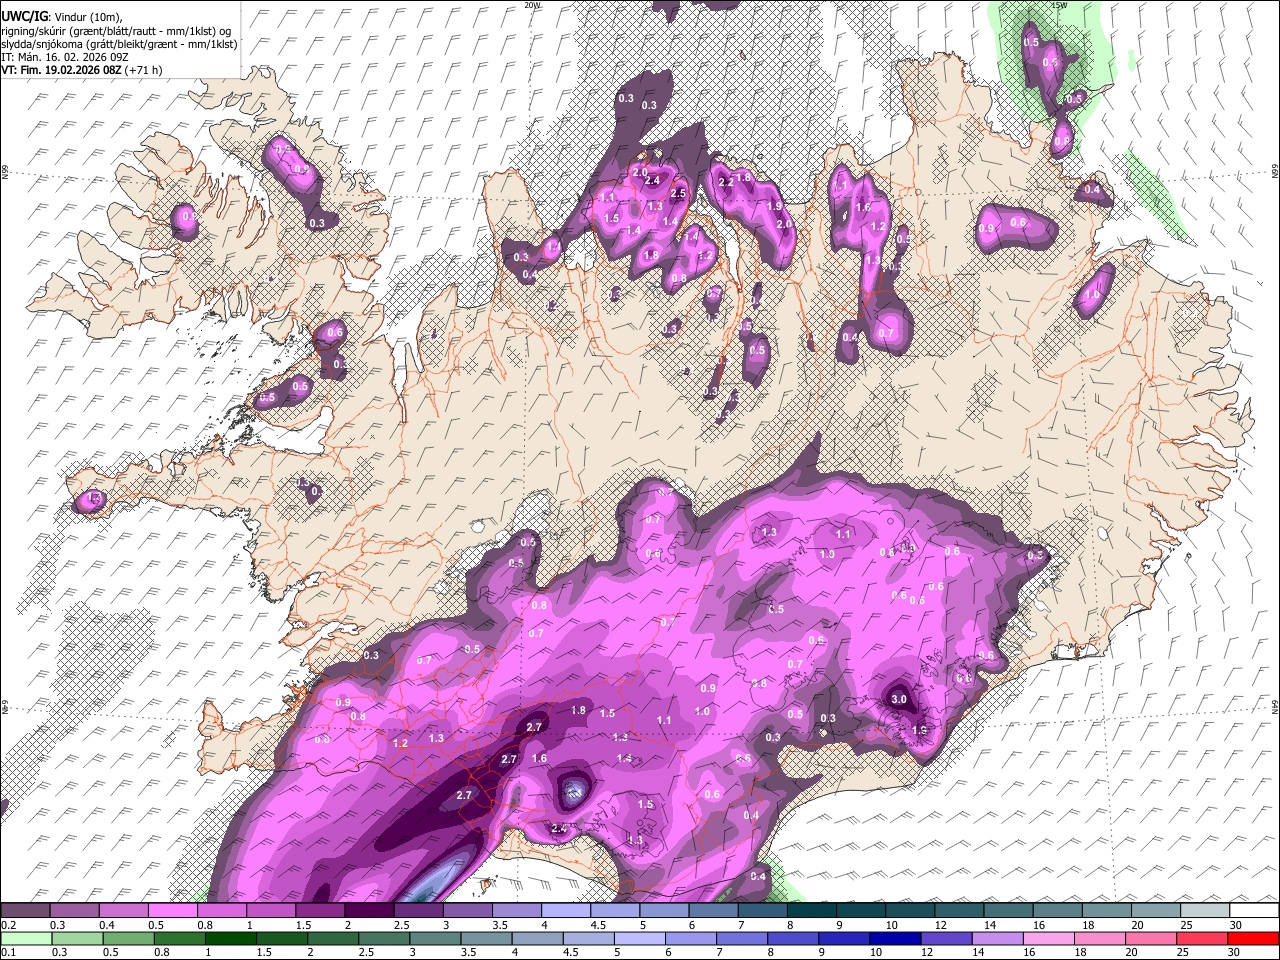Click the 15W longitude label at the top edge

point(1059,5)
